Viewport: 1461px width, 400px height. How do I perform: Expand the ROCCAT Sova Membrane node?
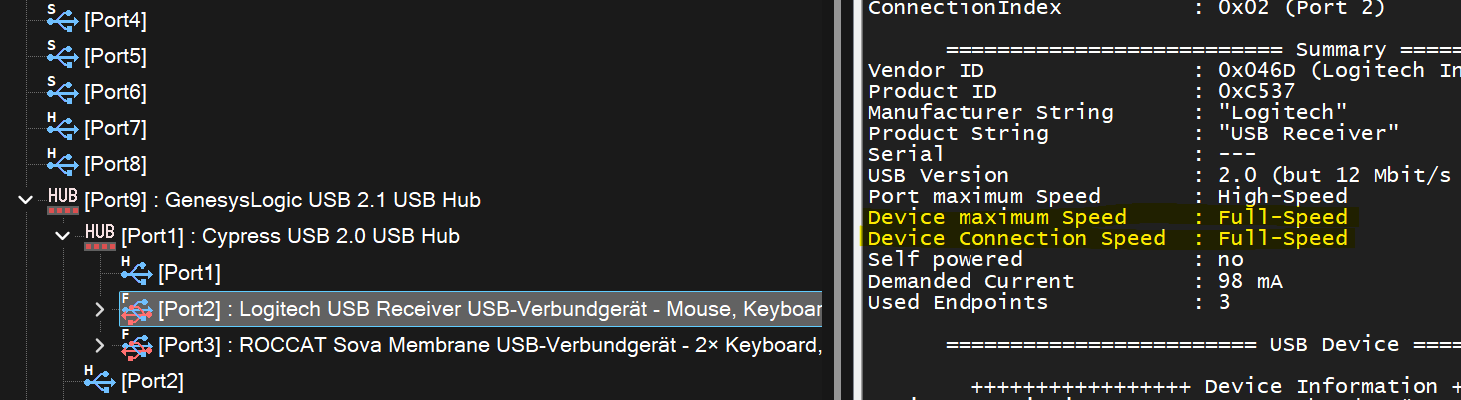tap(99, 346)
